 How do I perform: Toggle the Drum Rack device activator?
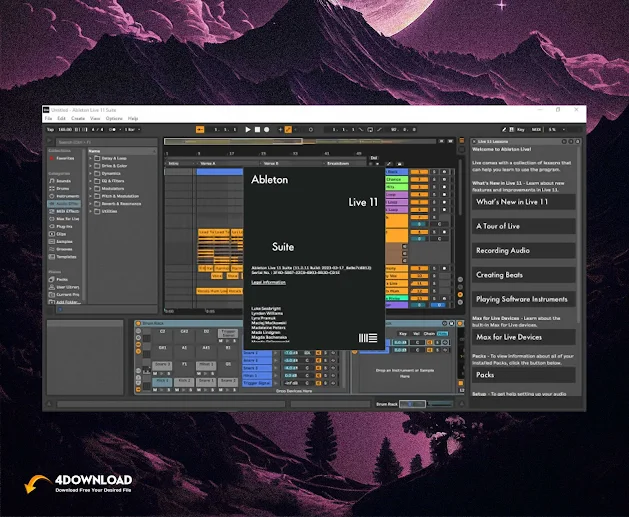(138, 323)
